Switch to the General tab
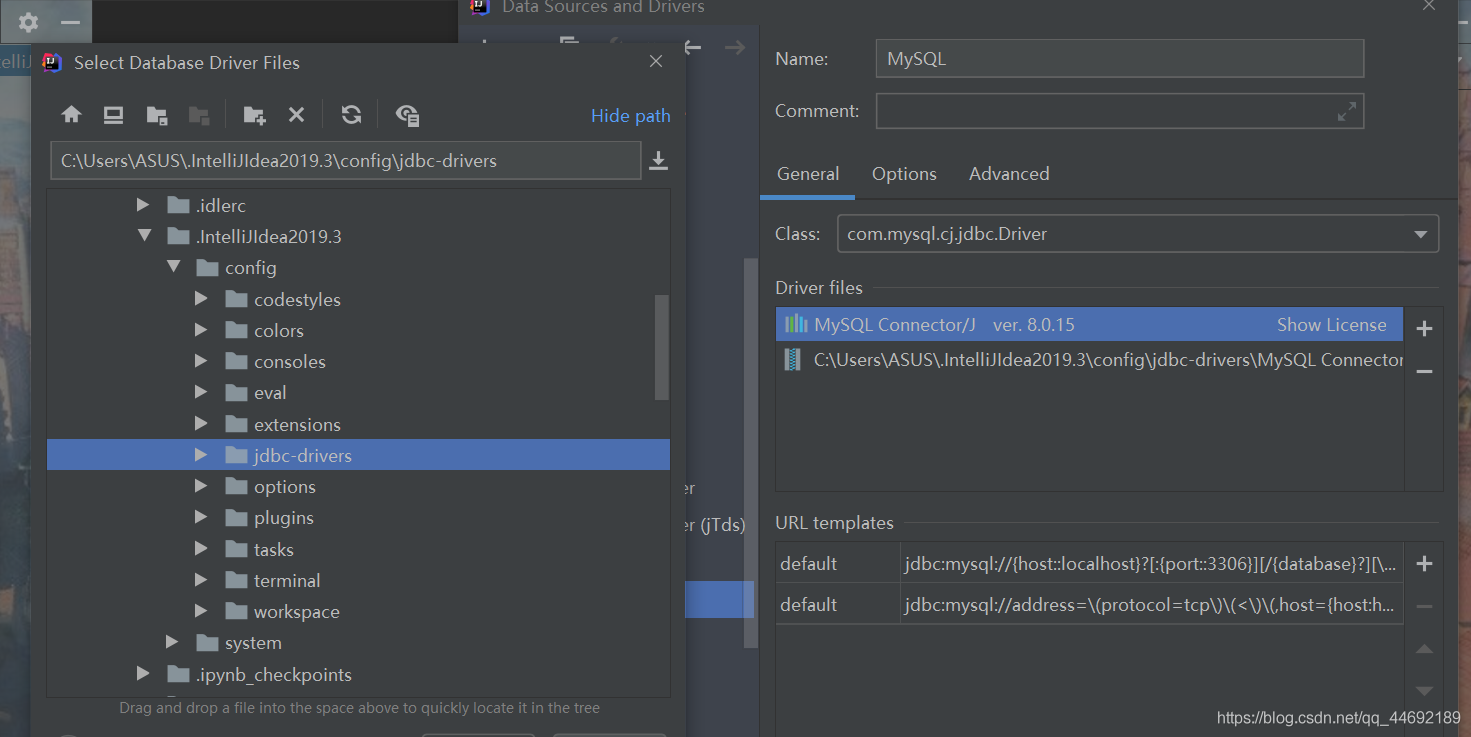 pyautogui.click(x=808, y=174)
